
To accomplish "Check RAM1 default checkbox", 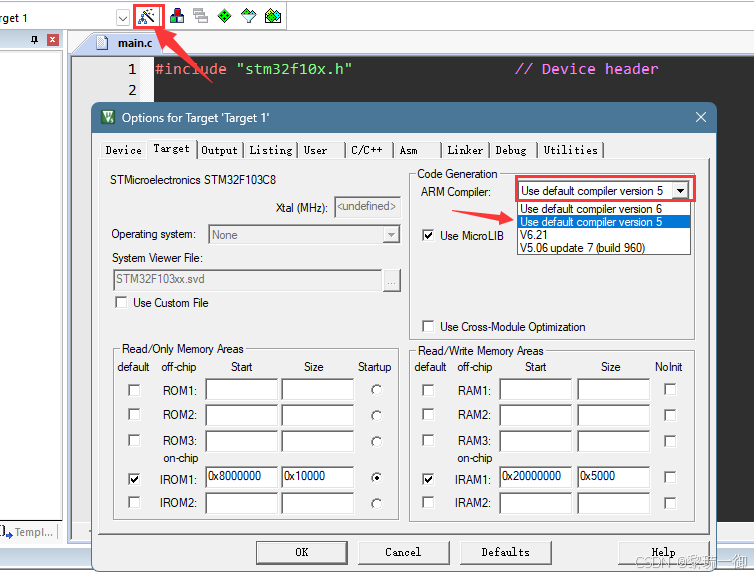I will (x=428, y=390).
